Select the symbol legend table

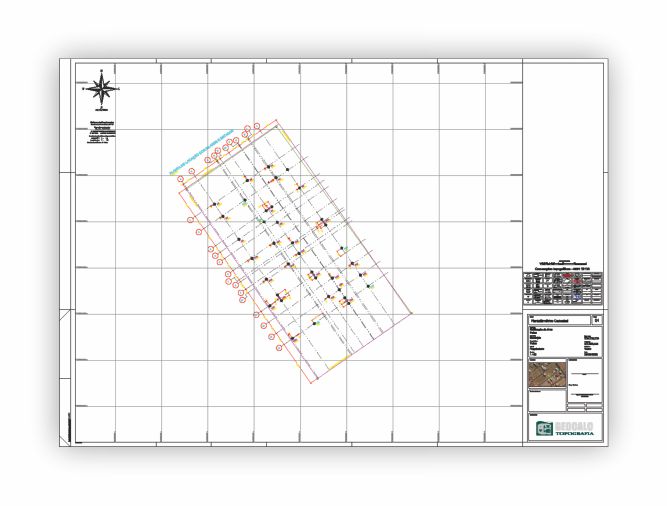(564, 288)
